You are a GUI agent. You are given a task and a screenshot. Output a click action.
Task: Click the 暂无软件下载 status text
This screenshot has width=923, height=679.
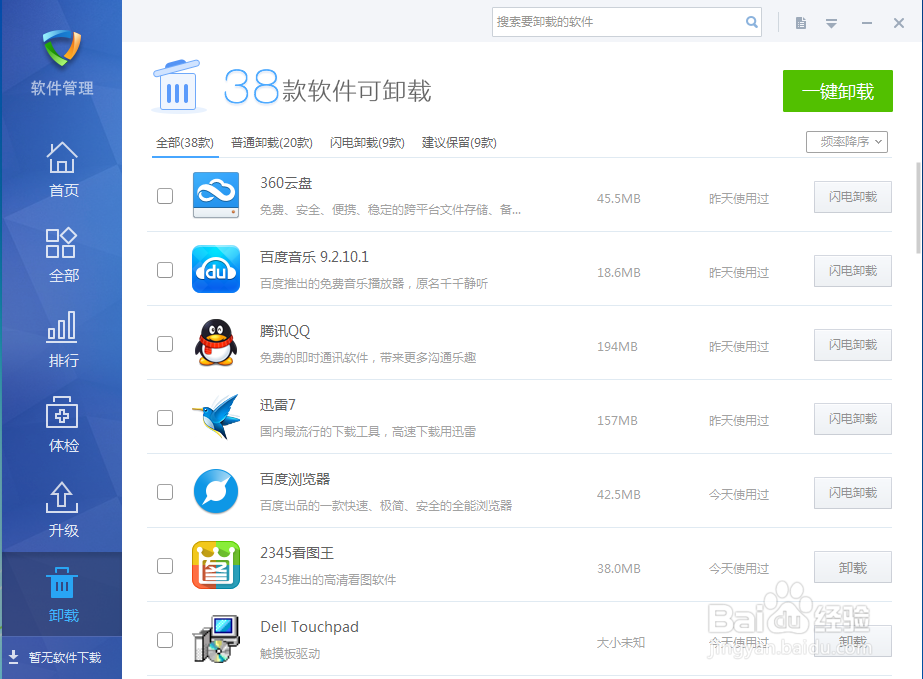(x=65, y=657)
